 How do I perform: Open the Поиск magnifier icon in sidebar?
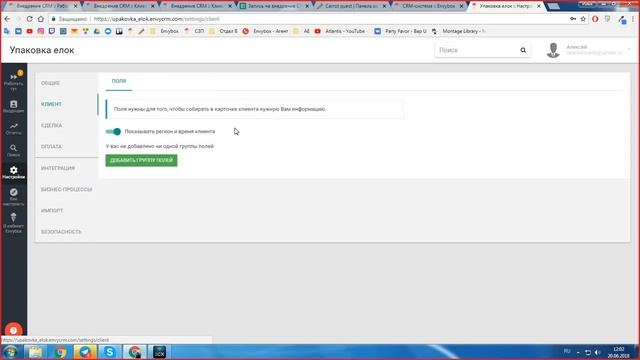[x=13, y=151]
